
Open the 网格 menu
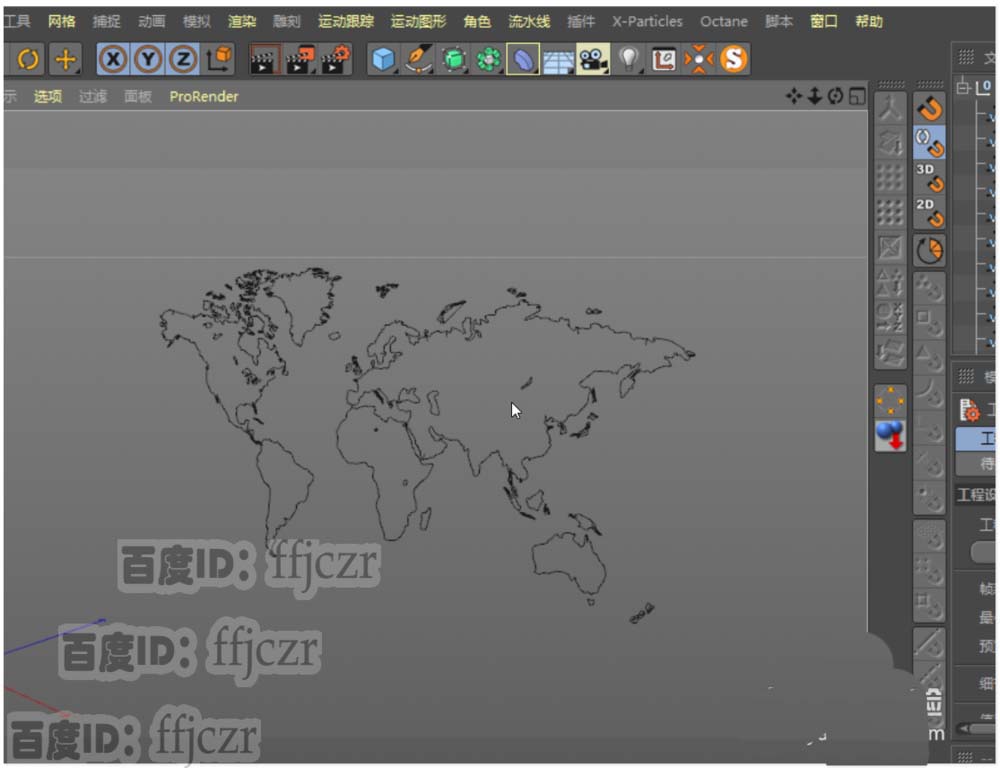pos(62,21)
